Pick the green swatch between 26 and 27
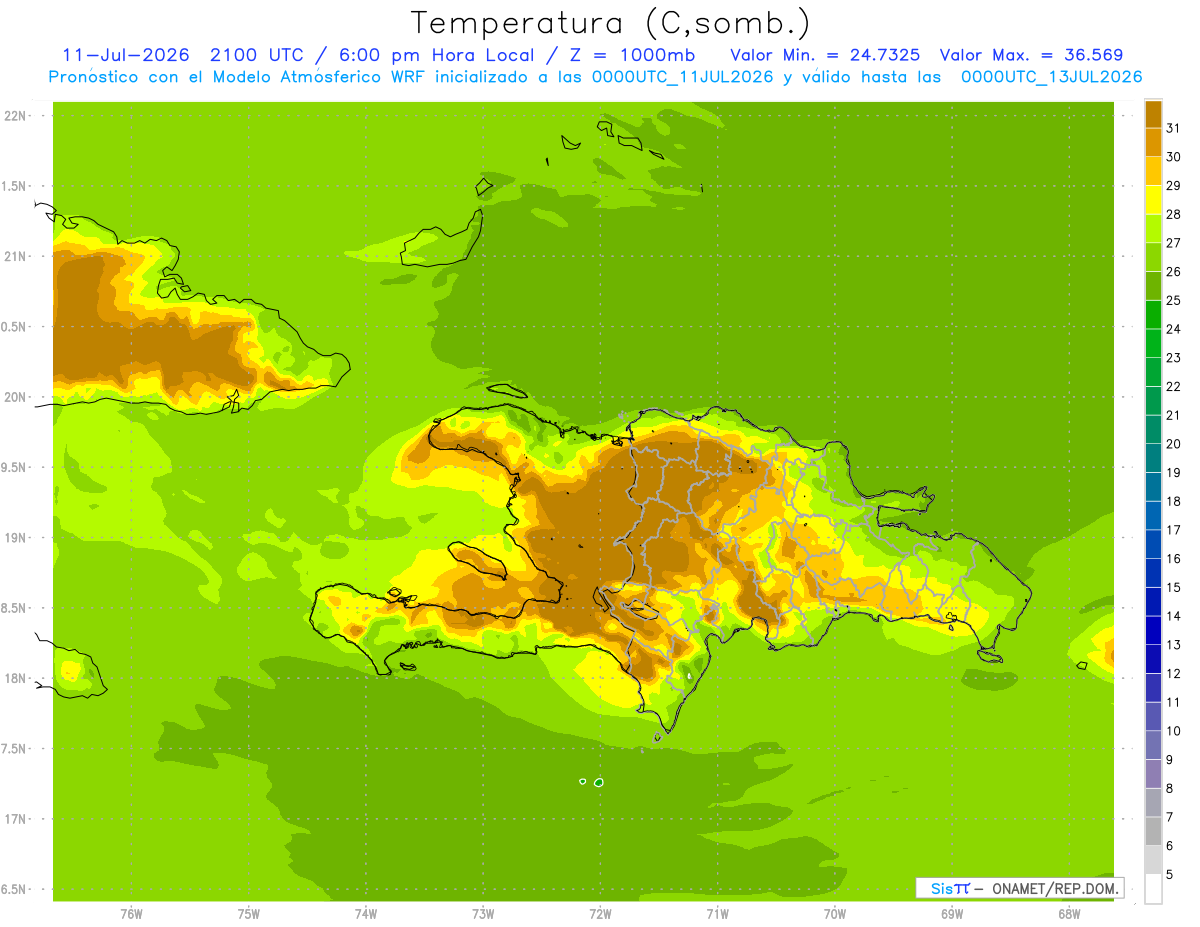Screen dimensions: 1200x927 1153,257
